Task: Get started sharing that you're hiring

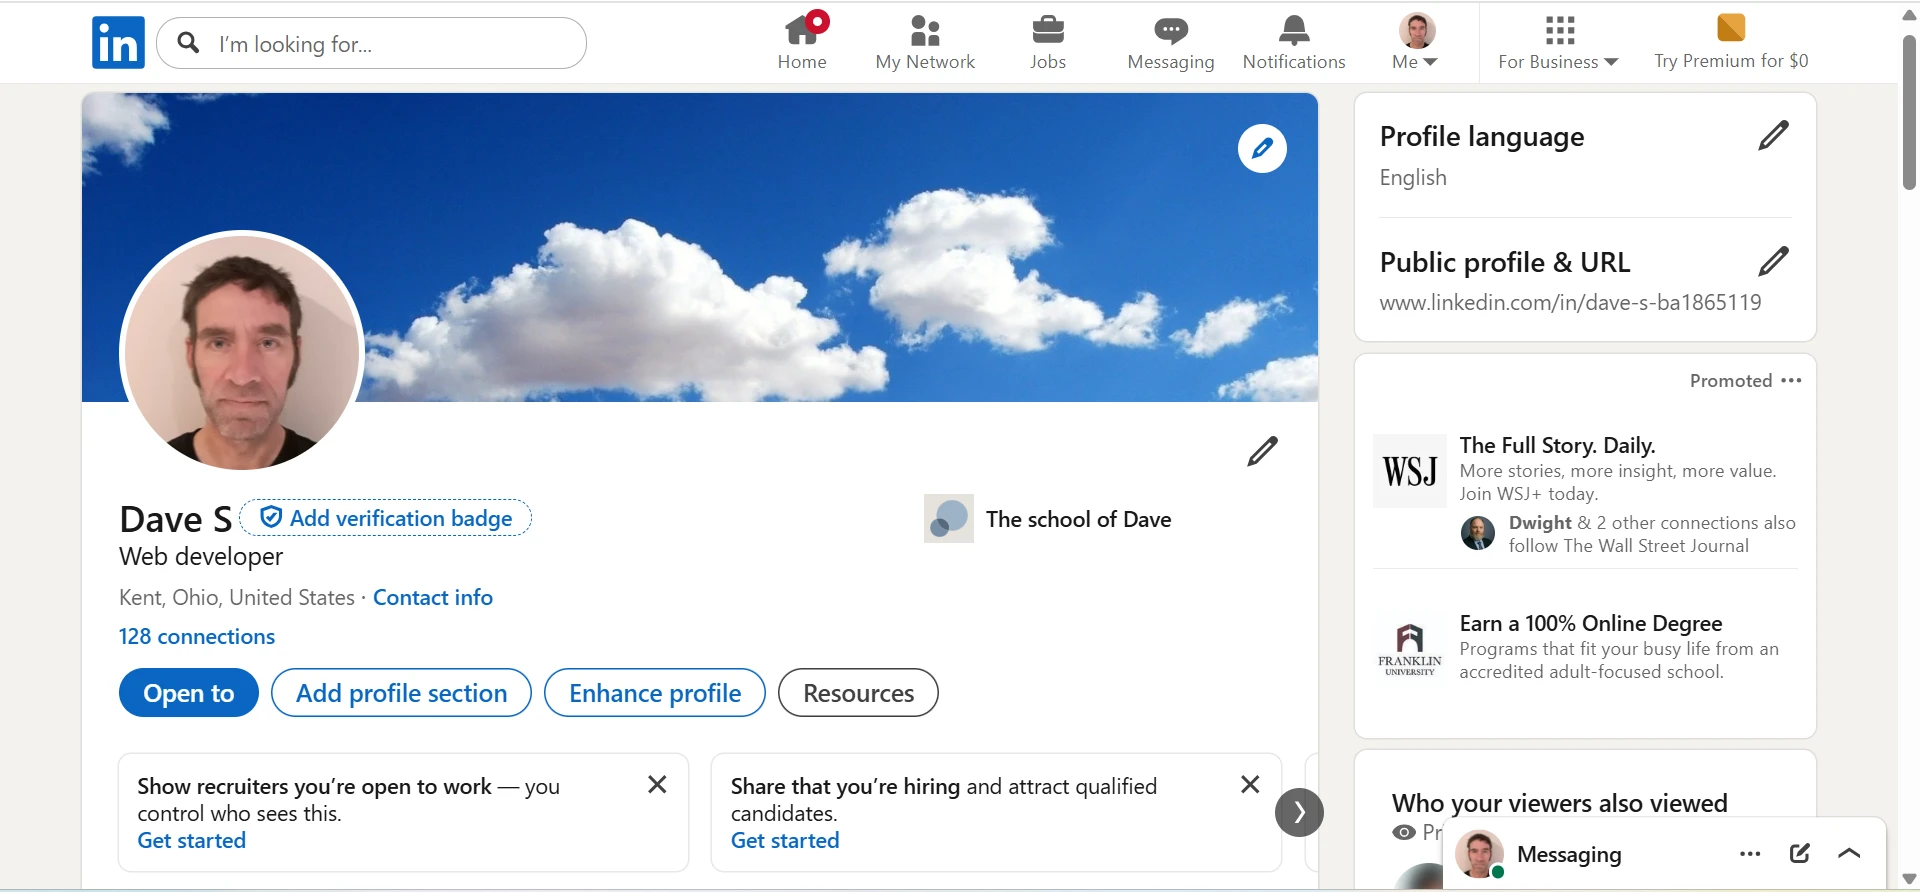Action: [x=785, y=840]
